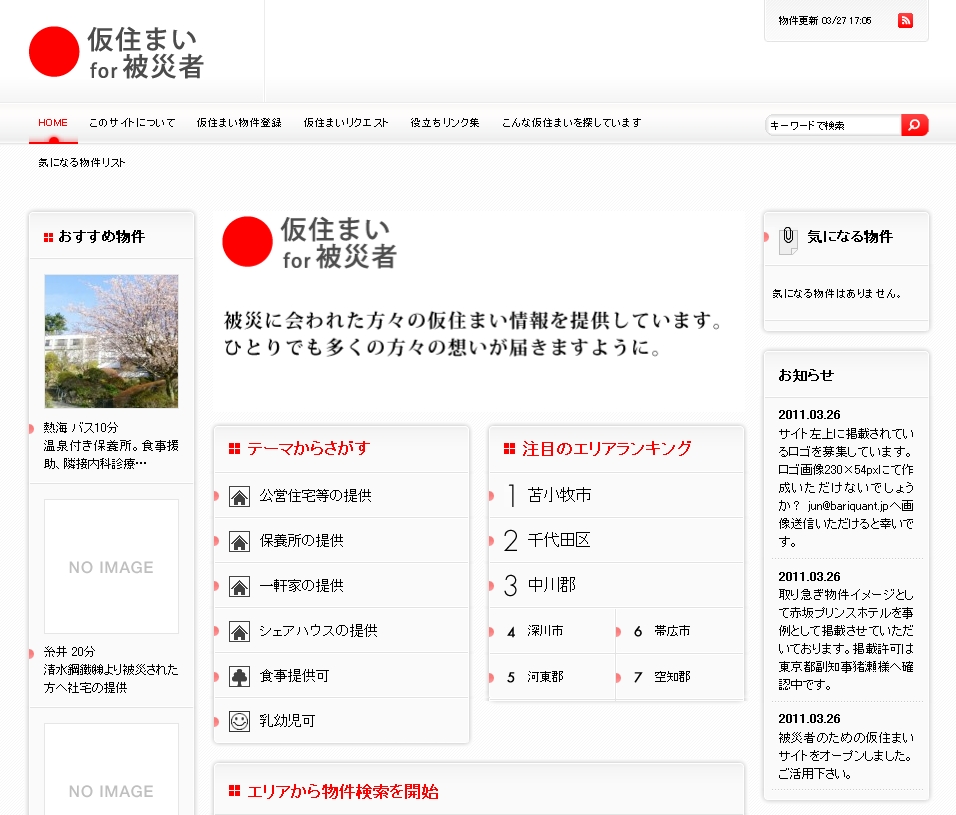Image resolution: width=956 pixels, height=815 pixels.
Task: Open the cherry blossom property thumbnail
Action: (111, 341)
